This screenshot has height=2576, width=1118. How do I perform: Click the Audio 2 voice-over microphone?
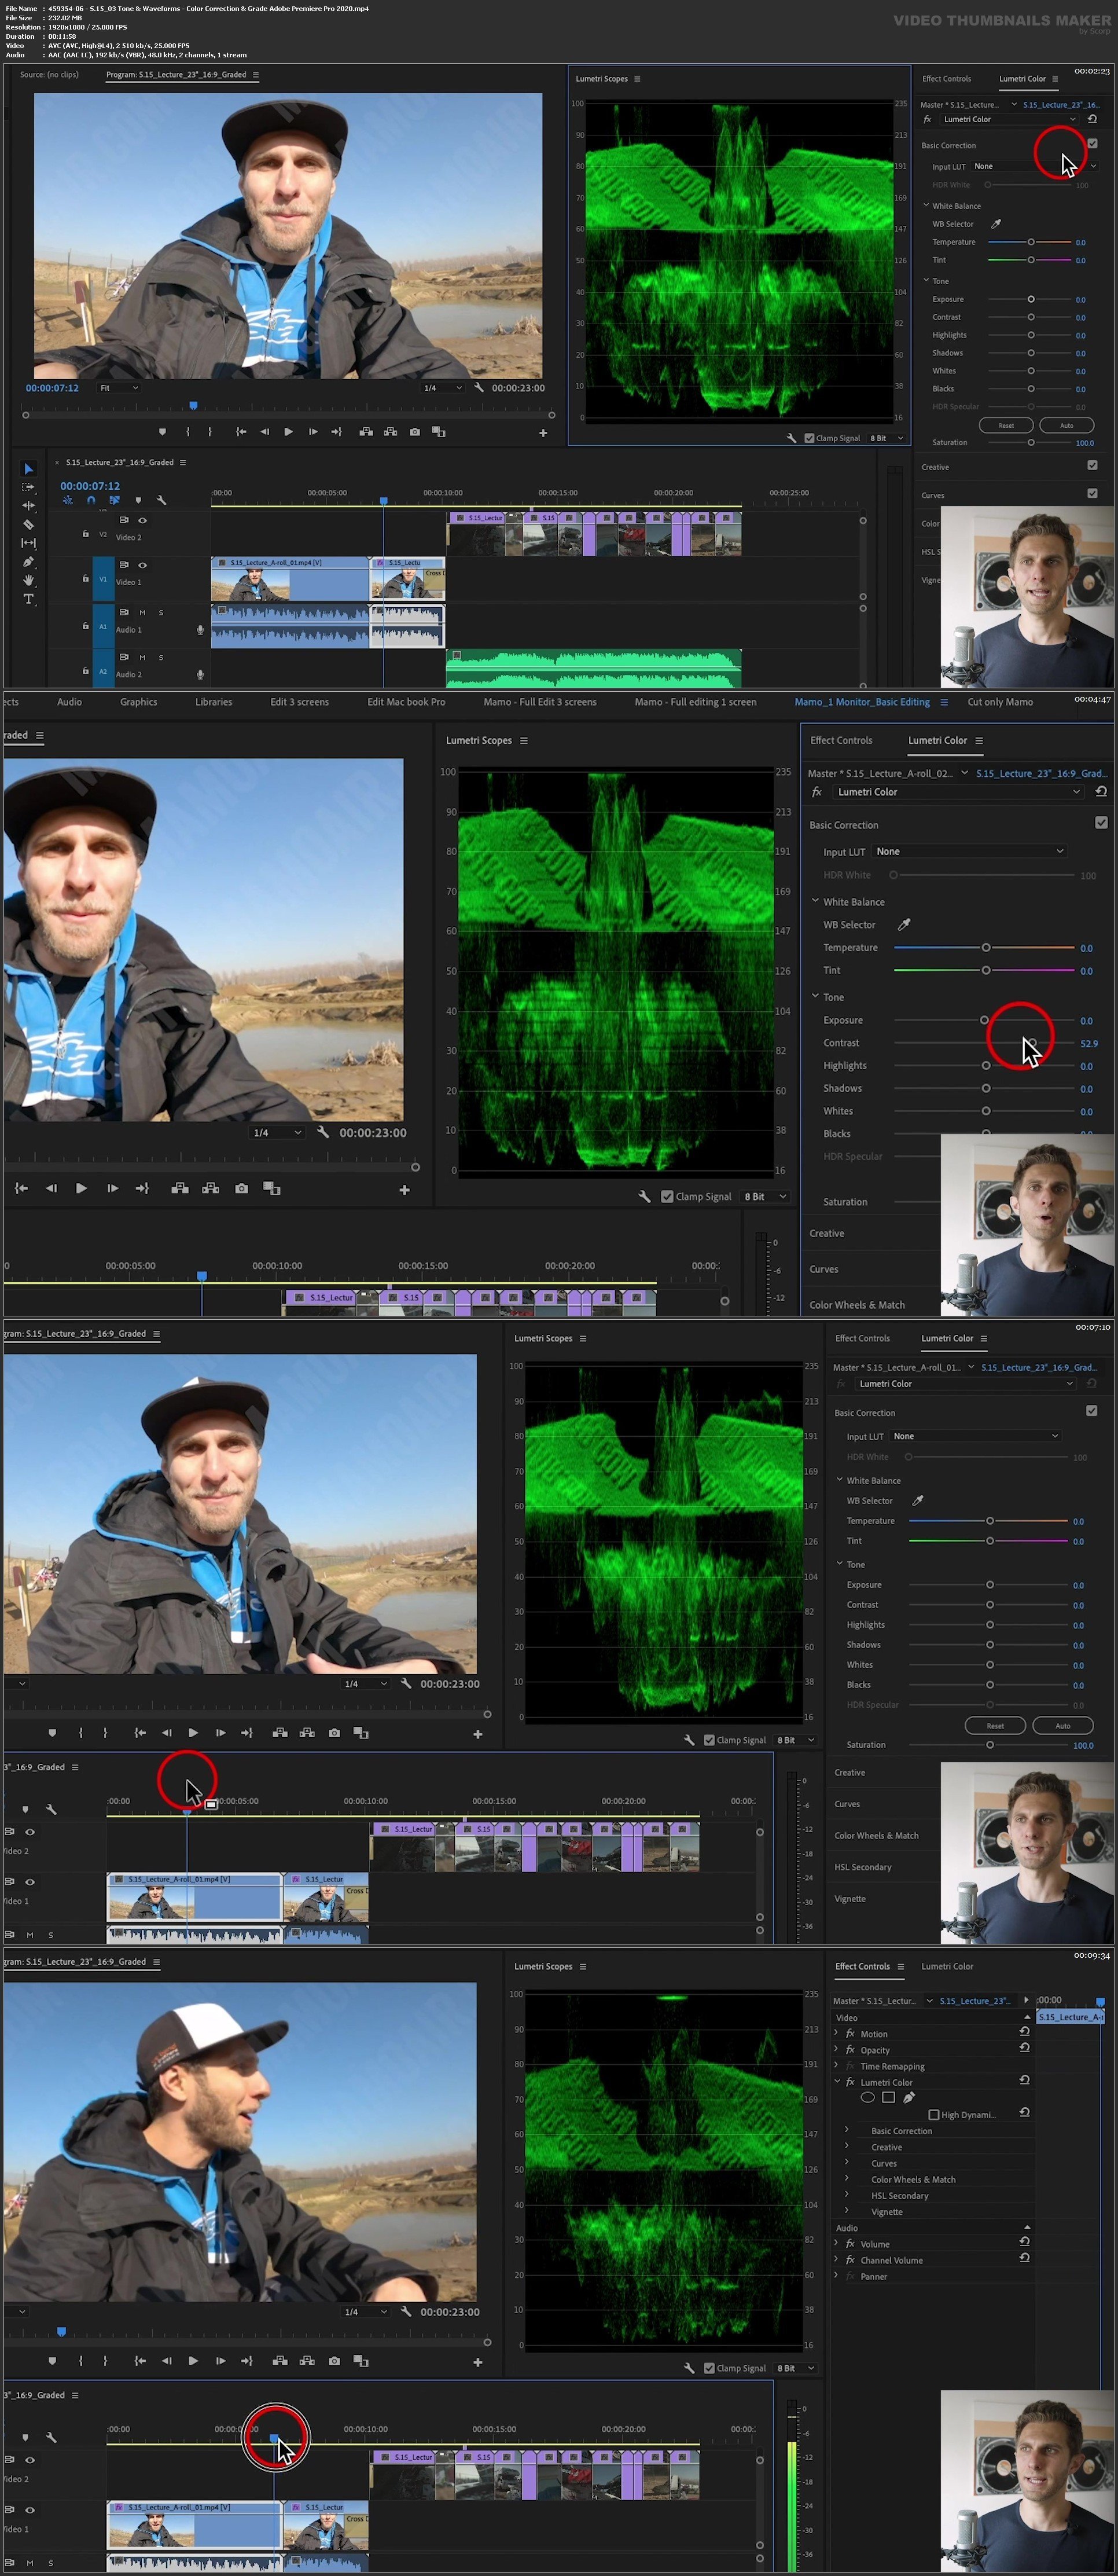coord(200,675)
